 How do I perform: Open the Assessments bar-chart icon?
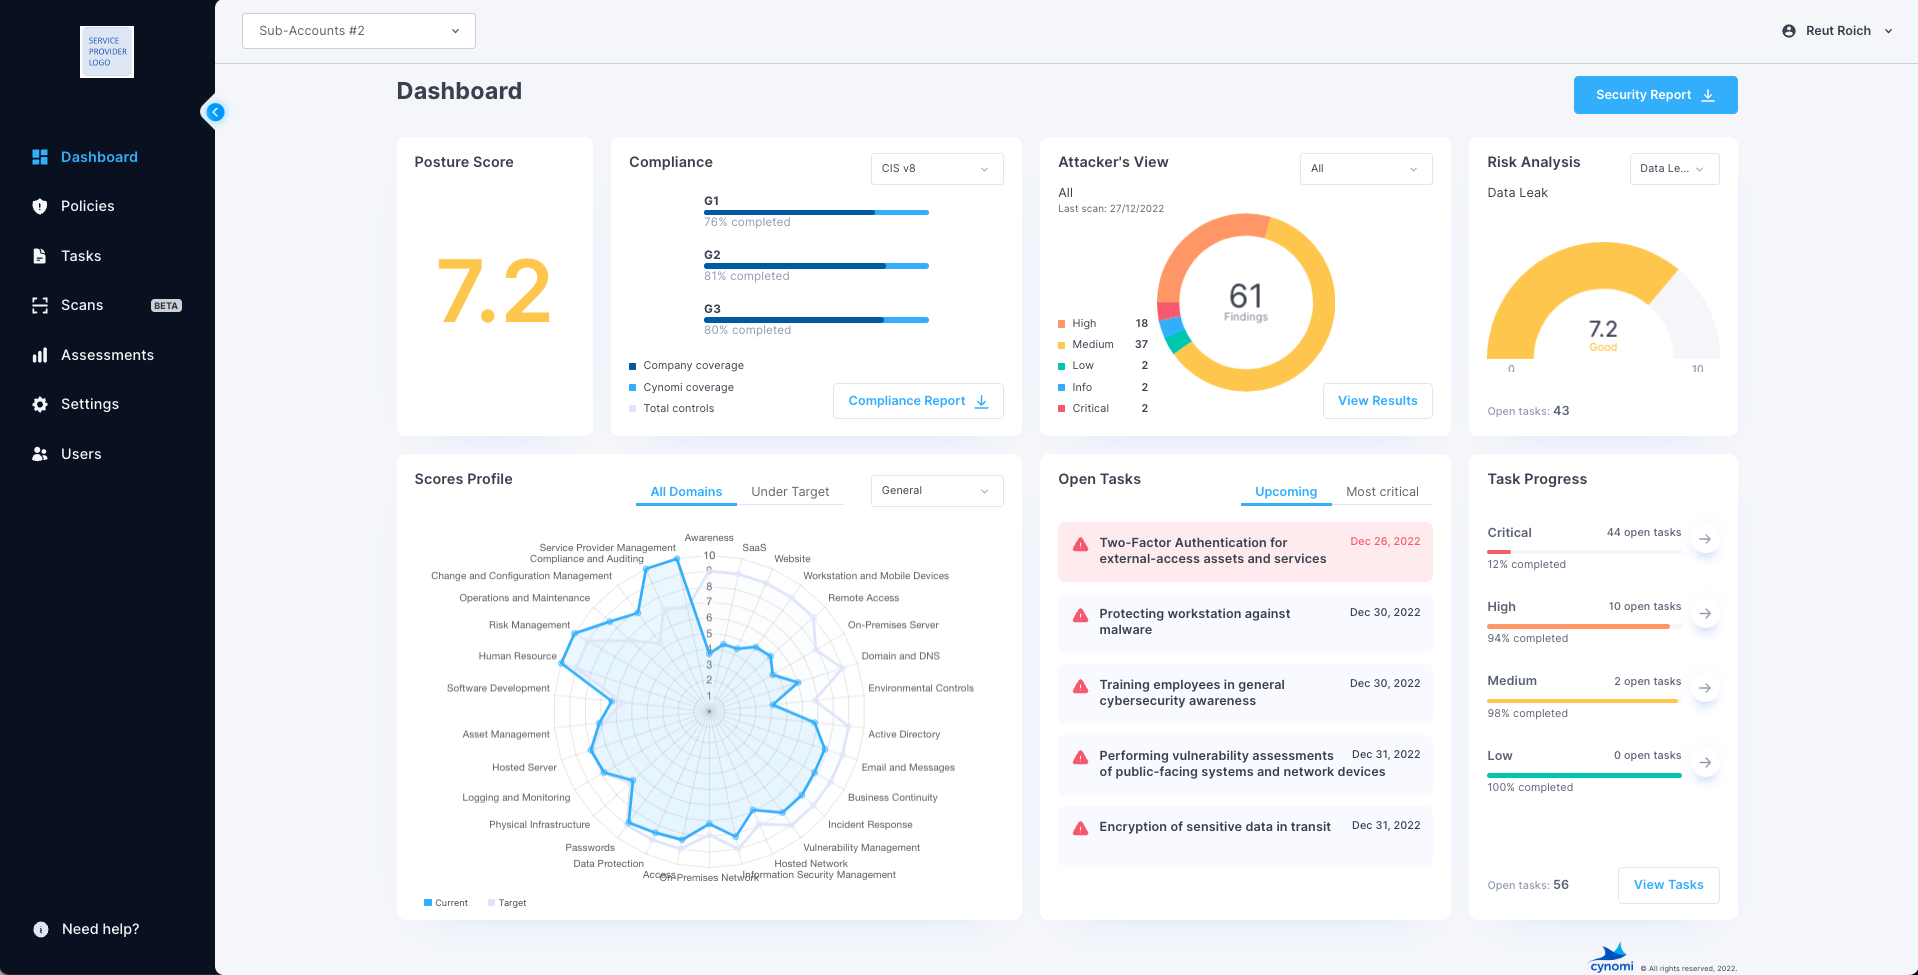point(40,355)
